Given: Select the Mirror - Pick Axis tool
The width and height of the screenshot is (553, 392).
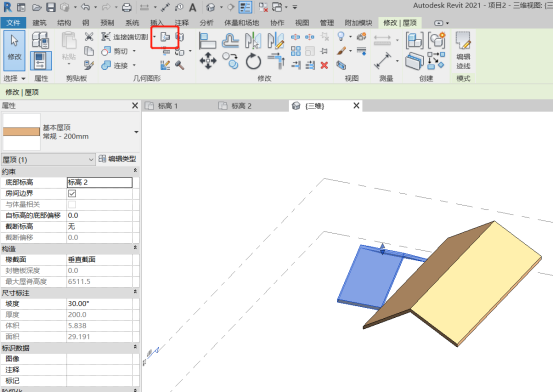Looking at the screenshot, I should (x=253, y=40).
